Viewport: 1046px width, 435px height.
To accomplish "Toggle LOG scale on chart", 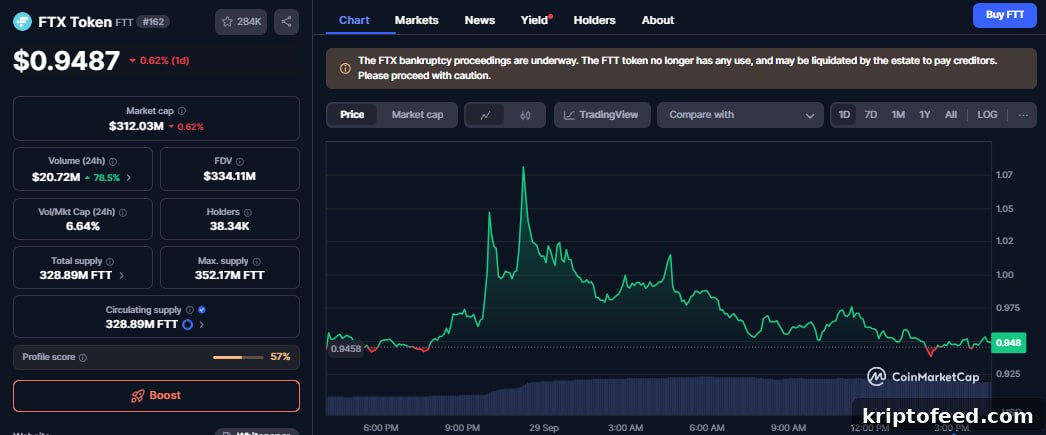I will point(987,115).
